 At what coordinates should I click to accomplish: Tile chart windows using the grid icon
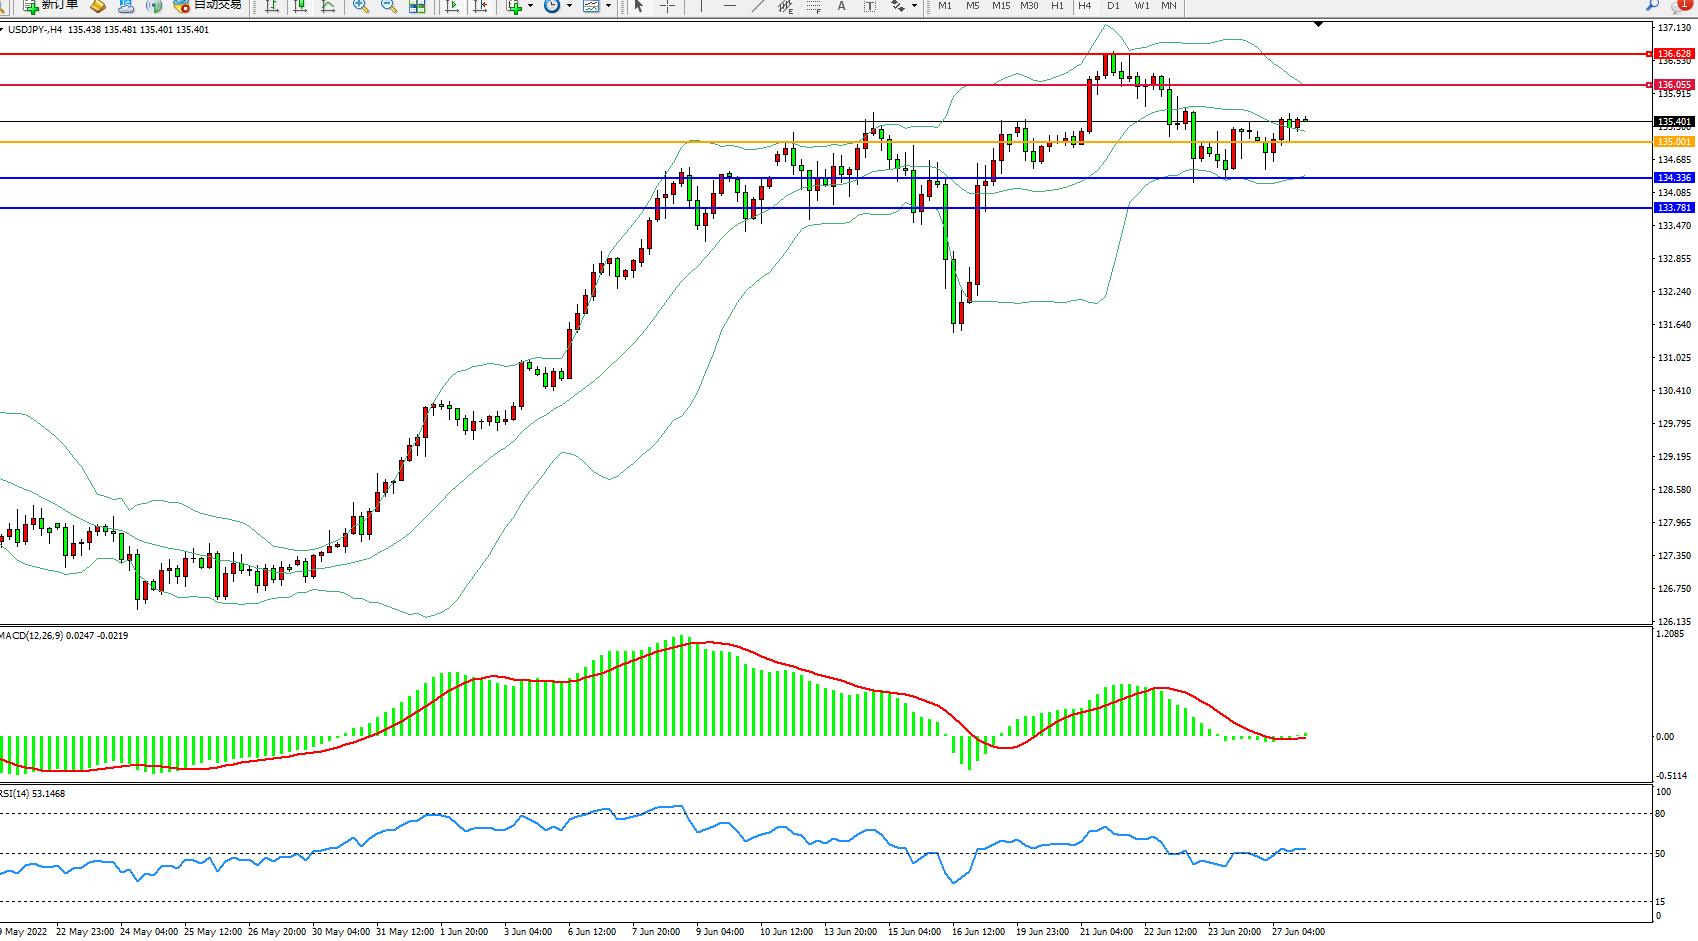click(x=417, y=6)
